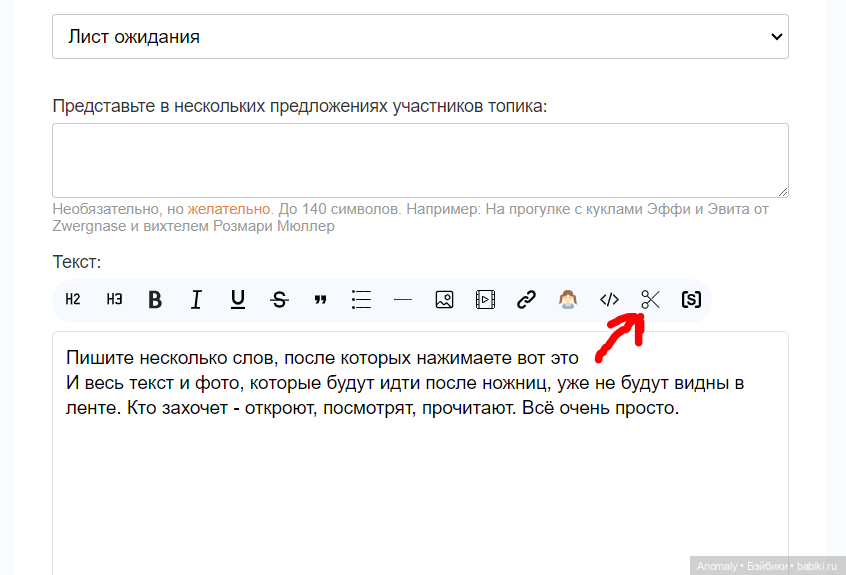Click inside the main text editor area

(420, 480)
